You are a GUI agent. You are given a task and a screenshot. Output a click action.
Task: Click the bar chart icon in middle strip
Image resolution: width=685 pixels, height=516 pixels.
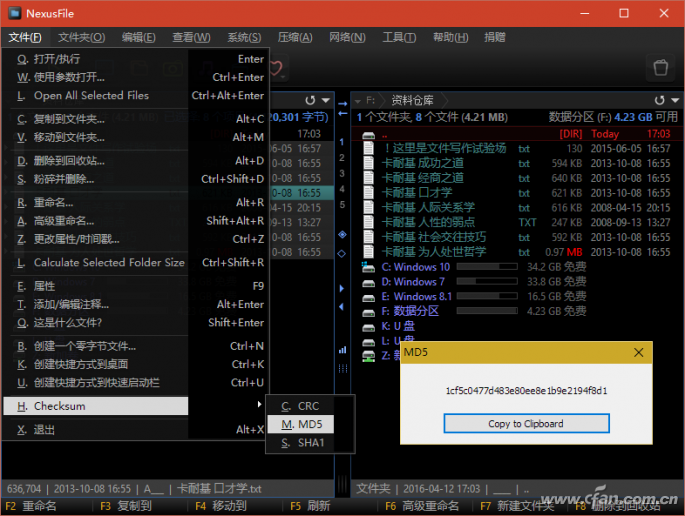(342, 349)
